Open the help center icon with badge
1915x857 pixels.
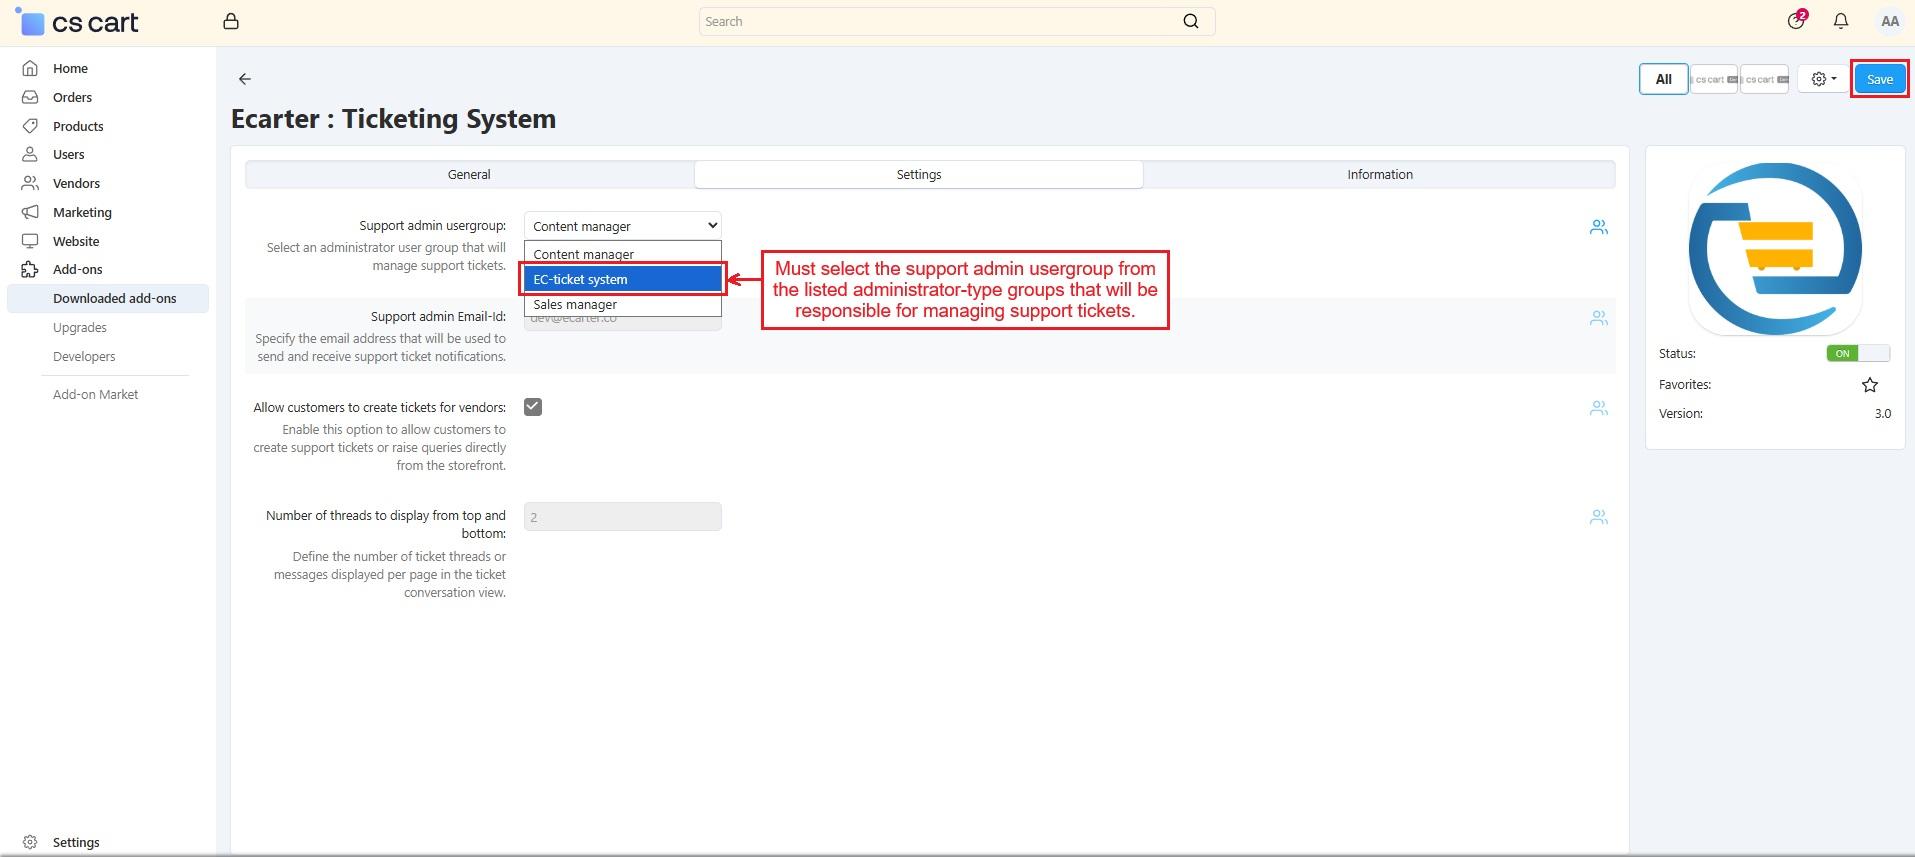[x=1796, y=21]
